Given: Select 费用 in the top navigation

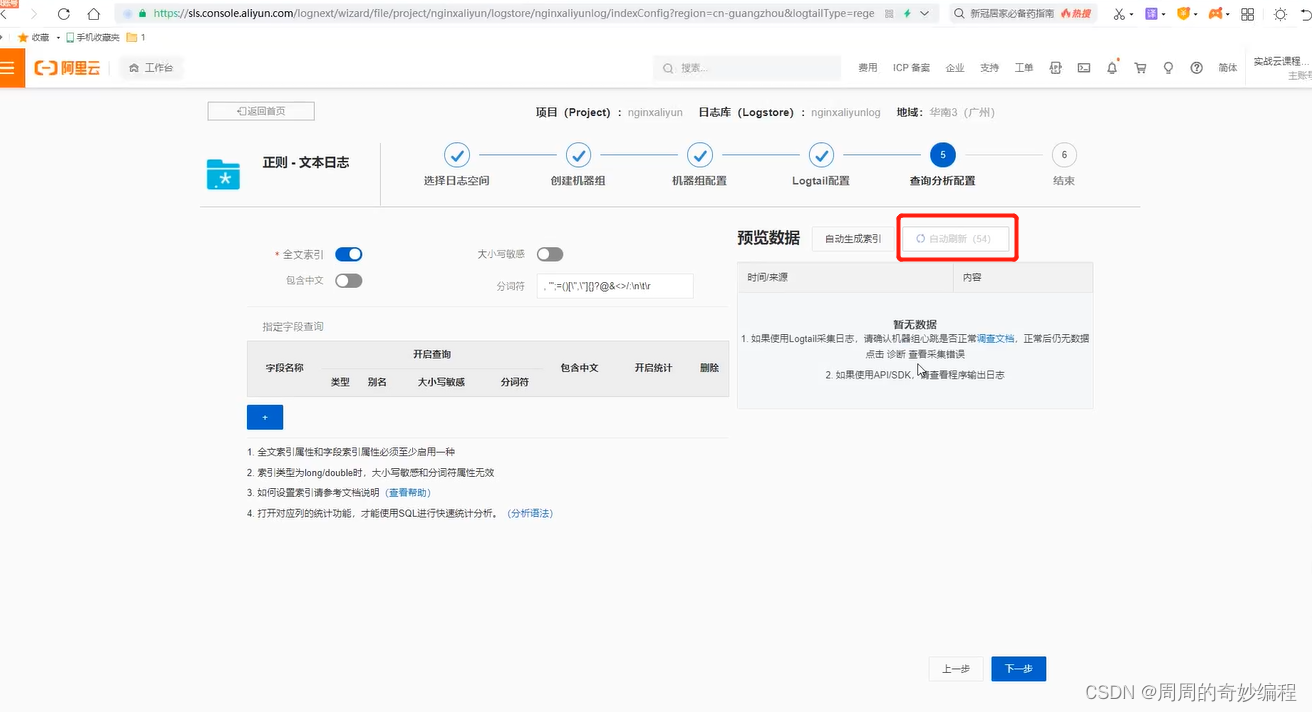Looking at the screenshot, I should [x=866, y=67].
